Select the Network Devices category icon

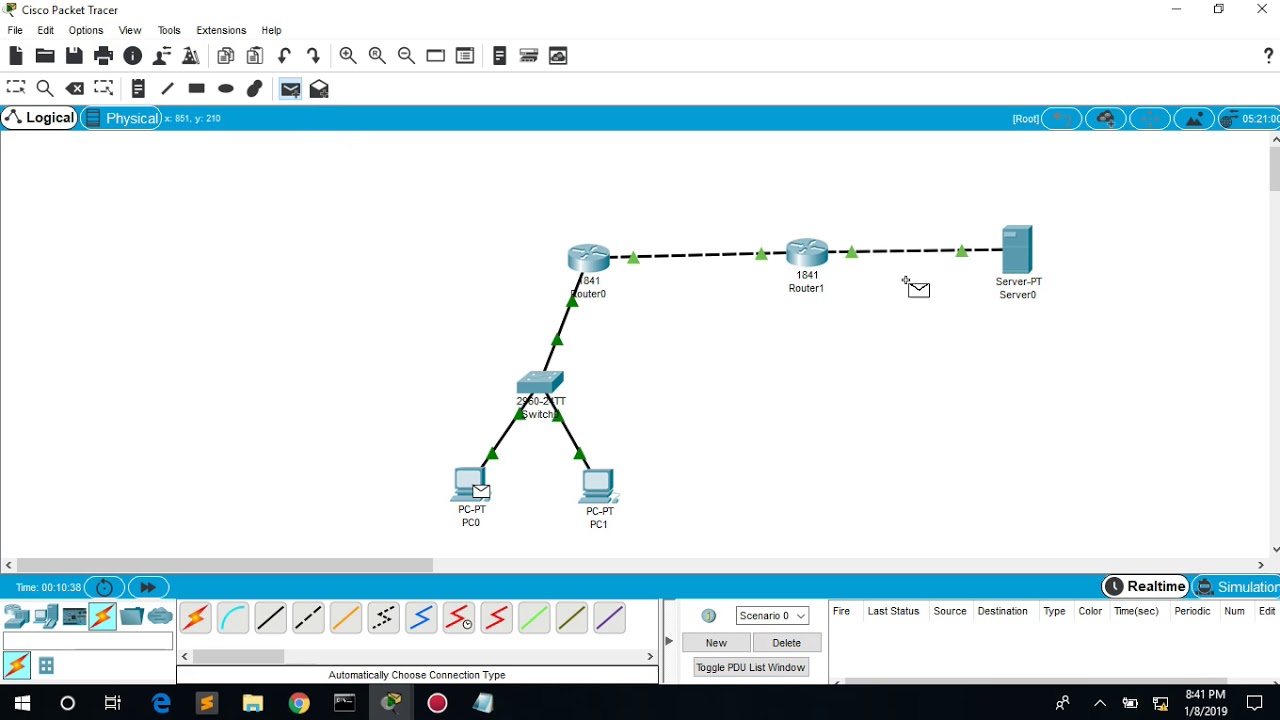(x=16, y=617)
